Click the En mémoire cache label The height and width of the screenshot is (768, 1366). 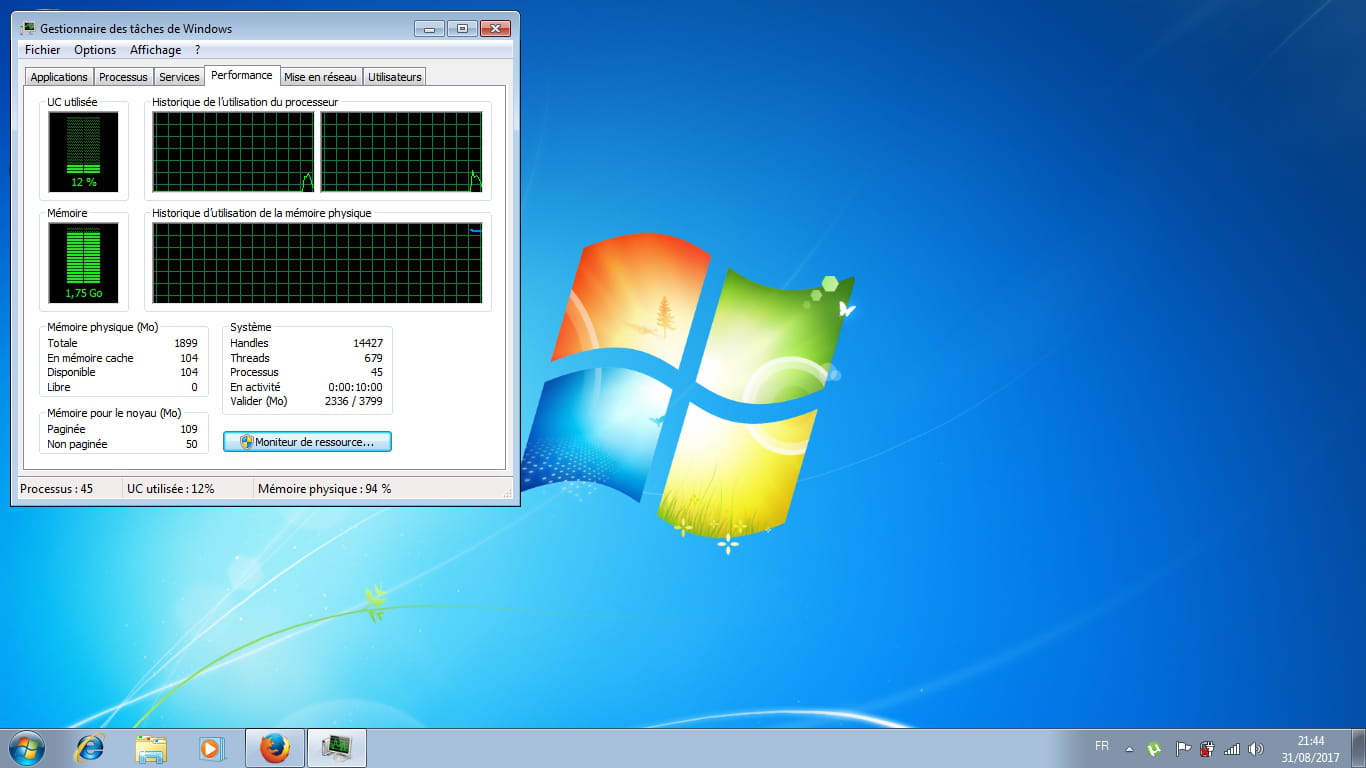pos(90,358)
